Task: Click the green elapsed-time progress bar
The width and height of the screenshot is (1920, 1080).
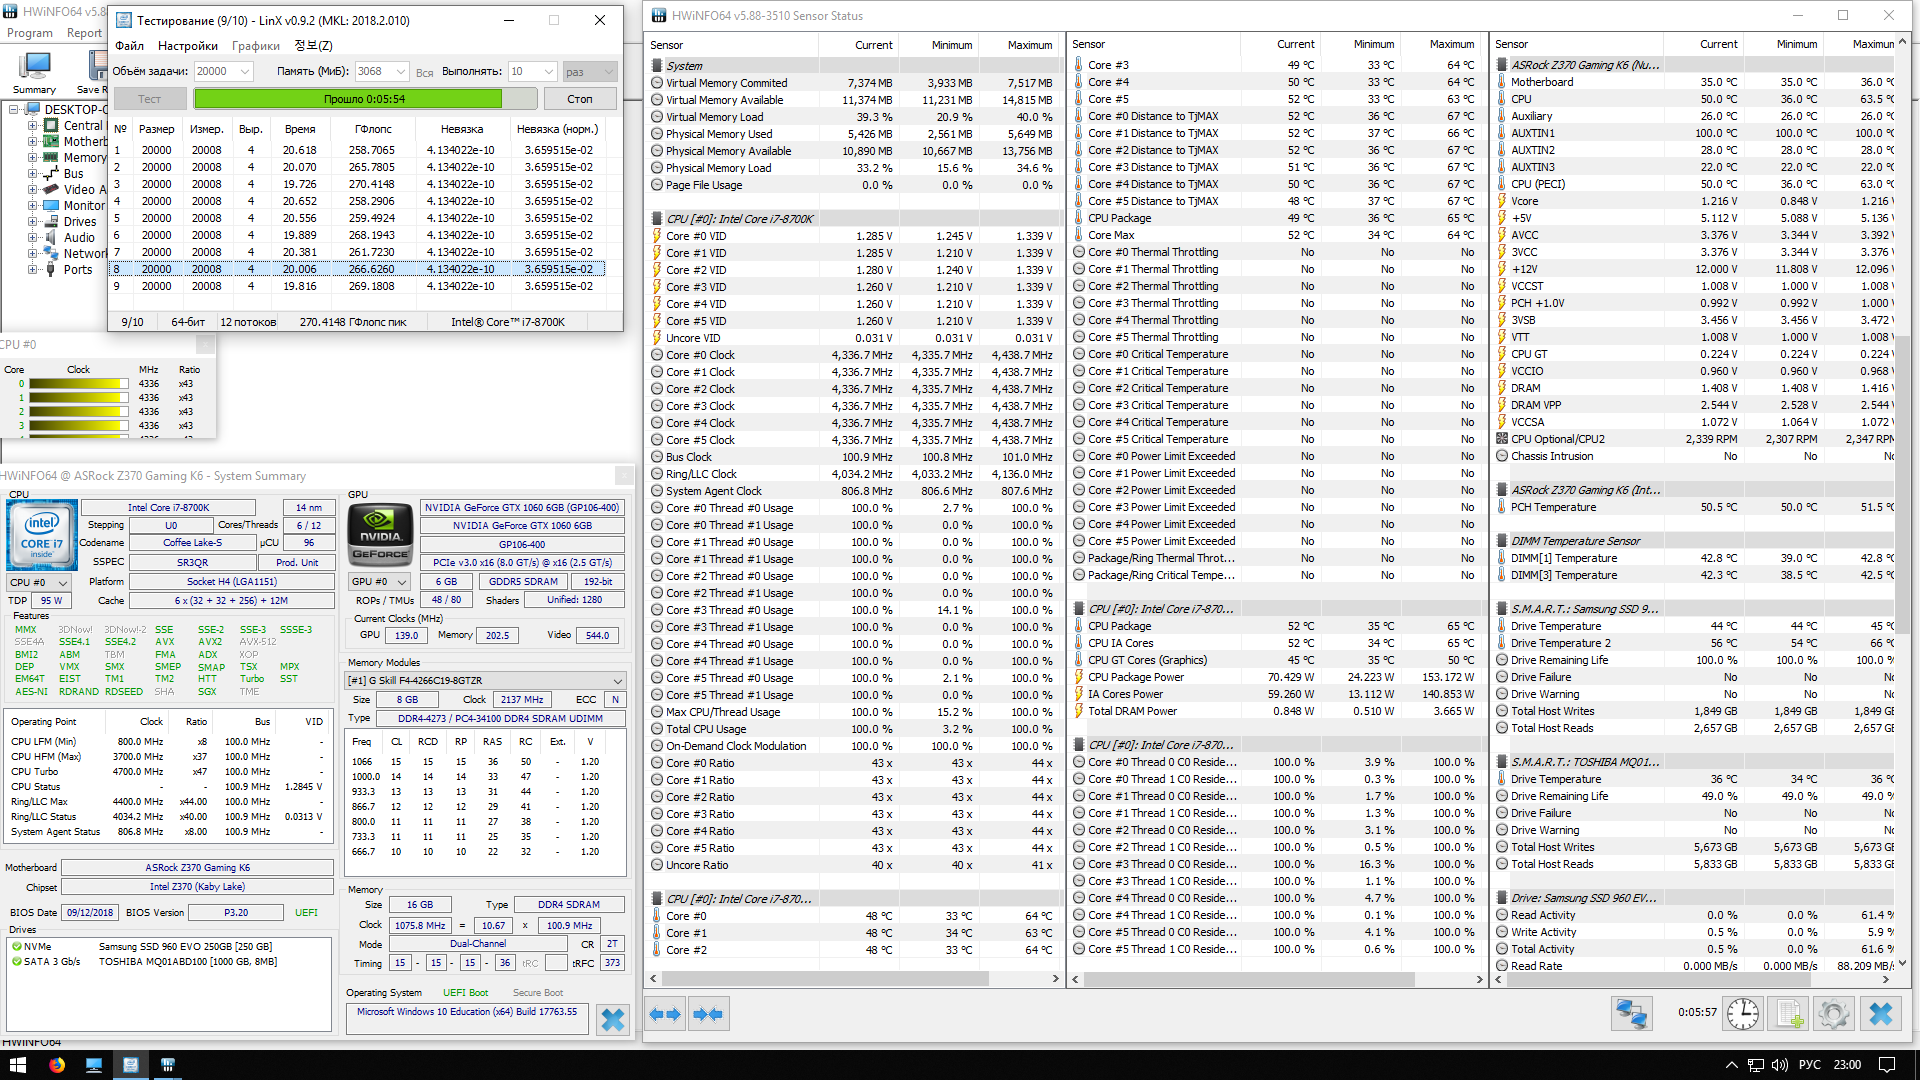Action: tap(348, 99)
